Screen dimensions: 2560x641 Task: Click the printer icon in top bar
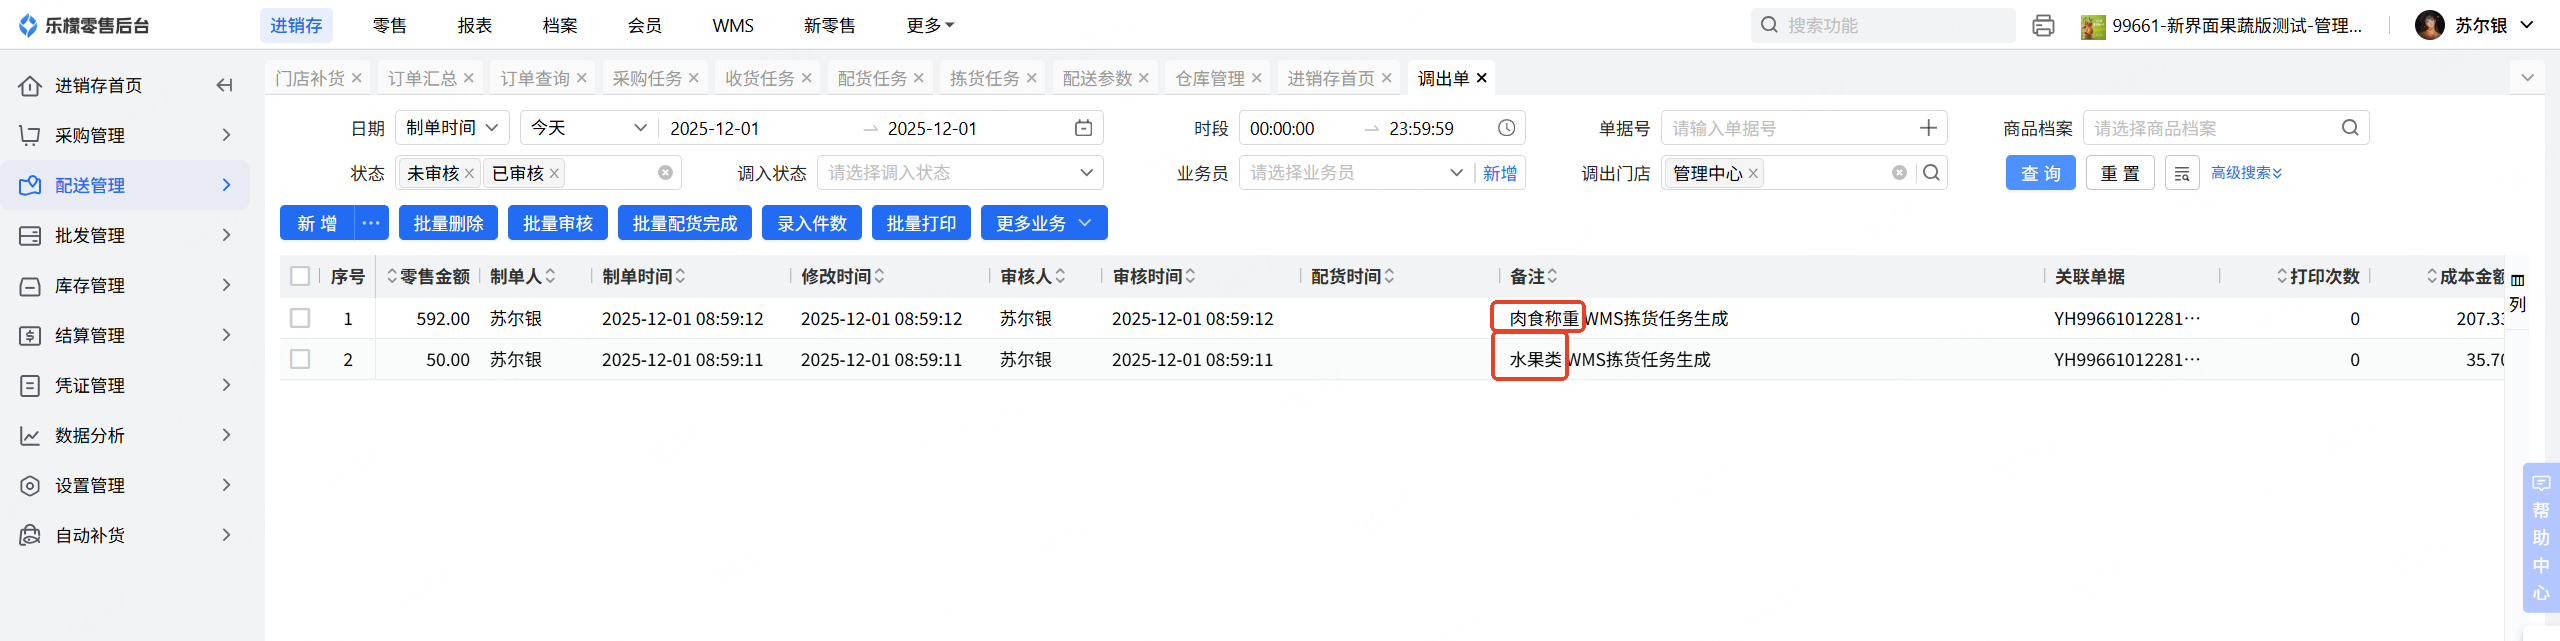point(2043,25)
